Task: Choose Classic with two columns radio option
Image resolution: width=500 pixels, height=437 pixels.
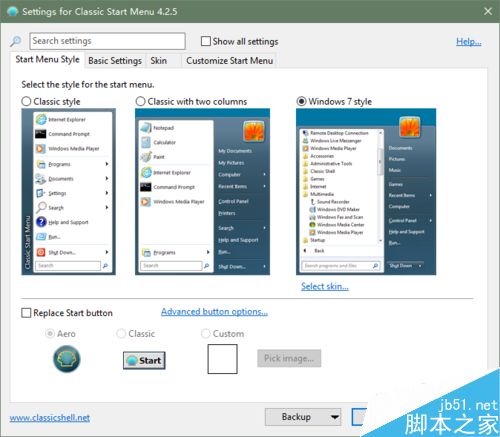Action: coord(141,101)
